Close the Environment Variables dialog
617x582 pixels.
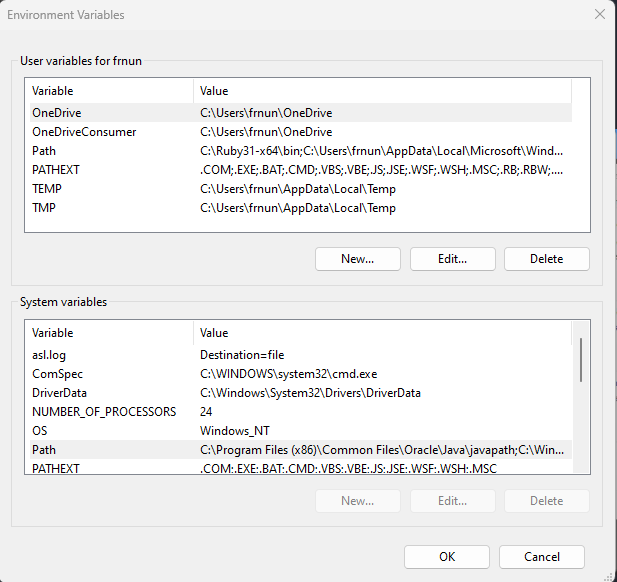point(599,15)
